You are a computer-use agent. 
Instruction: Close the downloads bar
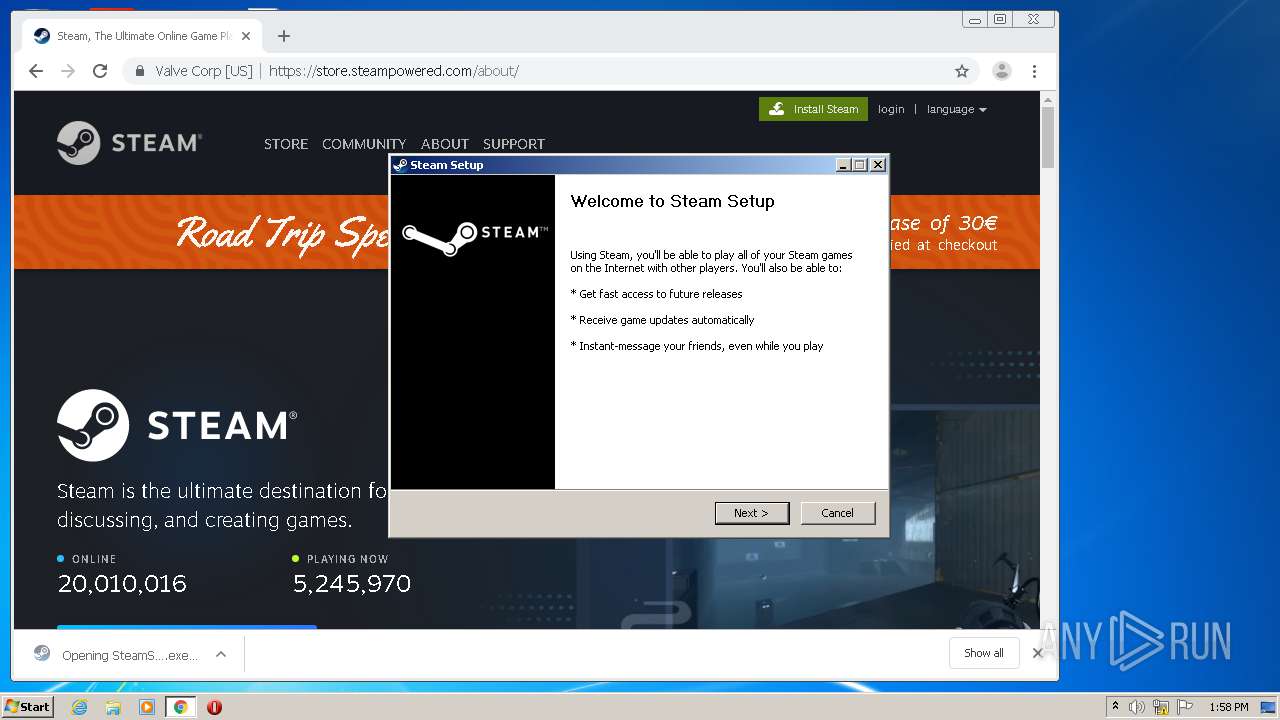1037,653
